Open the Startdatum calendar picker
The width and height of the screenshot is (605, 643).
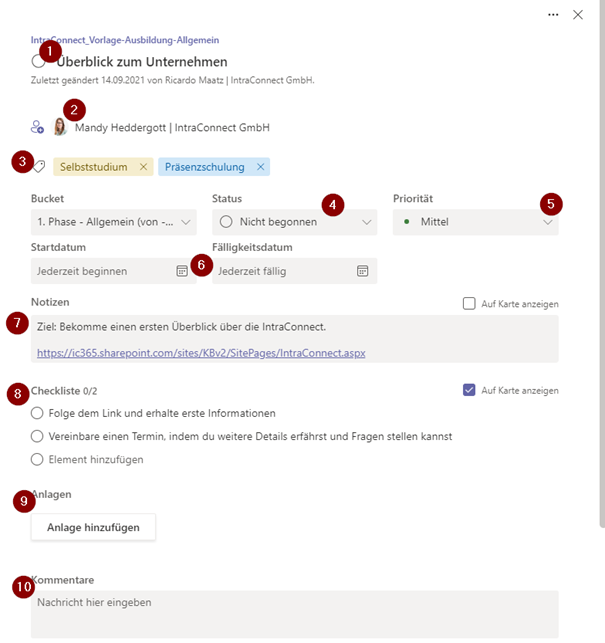[x=182, y=271]
